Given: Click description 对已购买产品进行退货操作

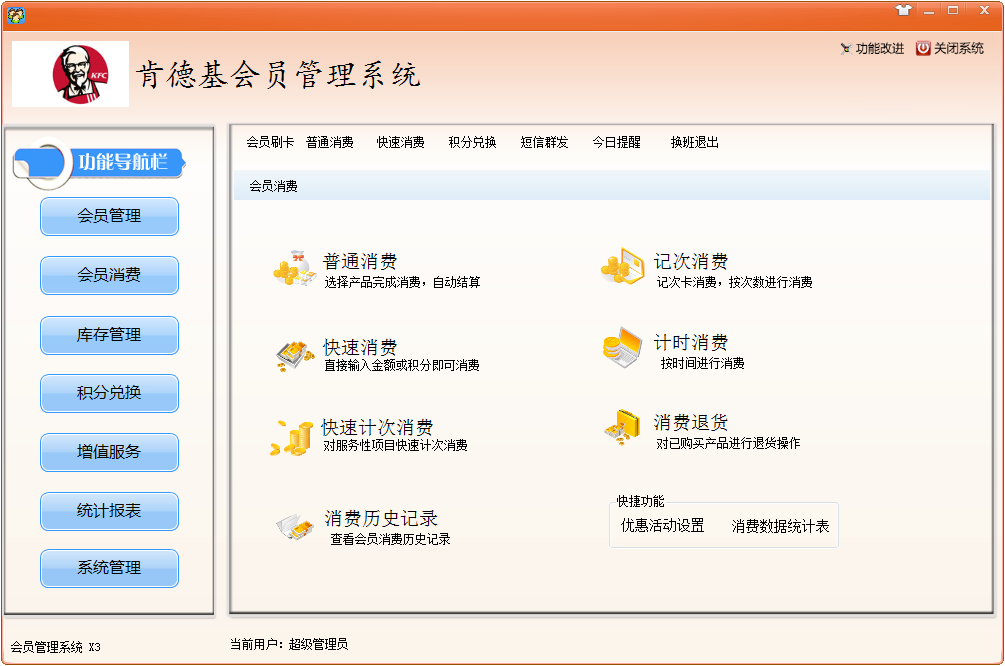Looking at the screenshot, I should pyautogui.click(x=728, y=444).
